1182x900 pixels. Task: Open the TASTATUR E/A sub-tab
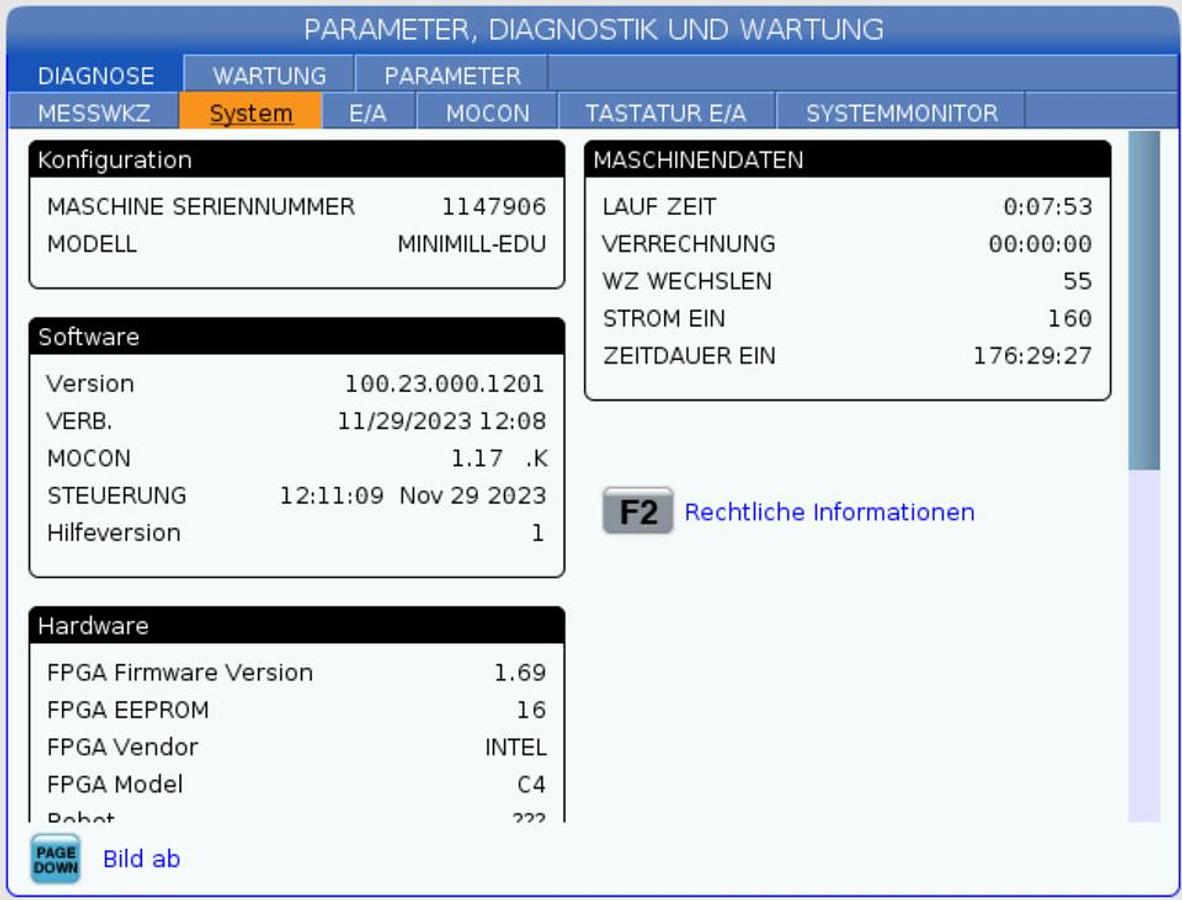click(666, 113)
